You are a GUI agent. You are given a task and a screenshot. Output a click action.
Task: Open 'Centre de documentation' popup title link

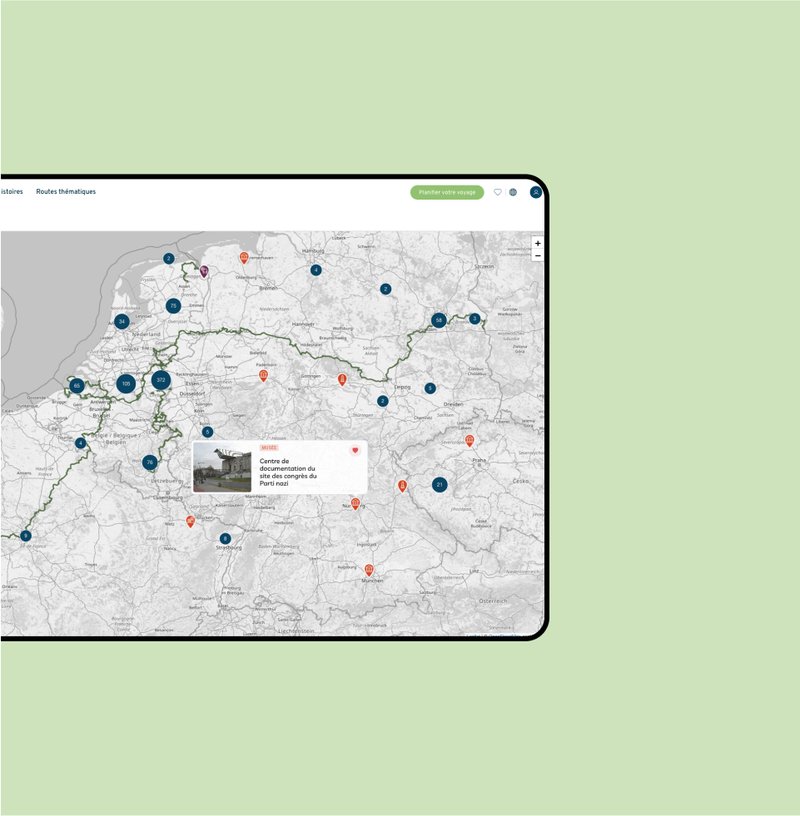[x=288, y=472]
